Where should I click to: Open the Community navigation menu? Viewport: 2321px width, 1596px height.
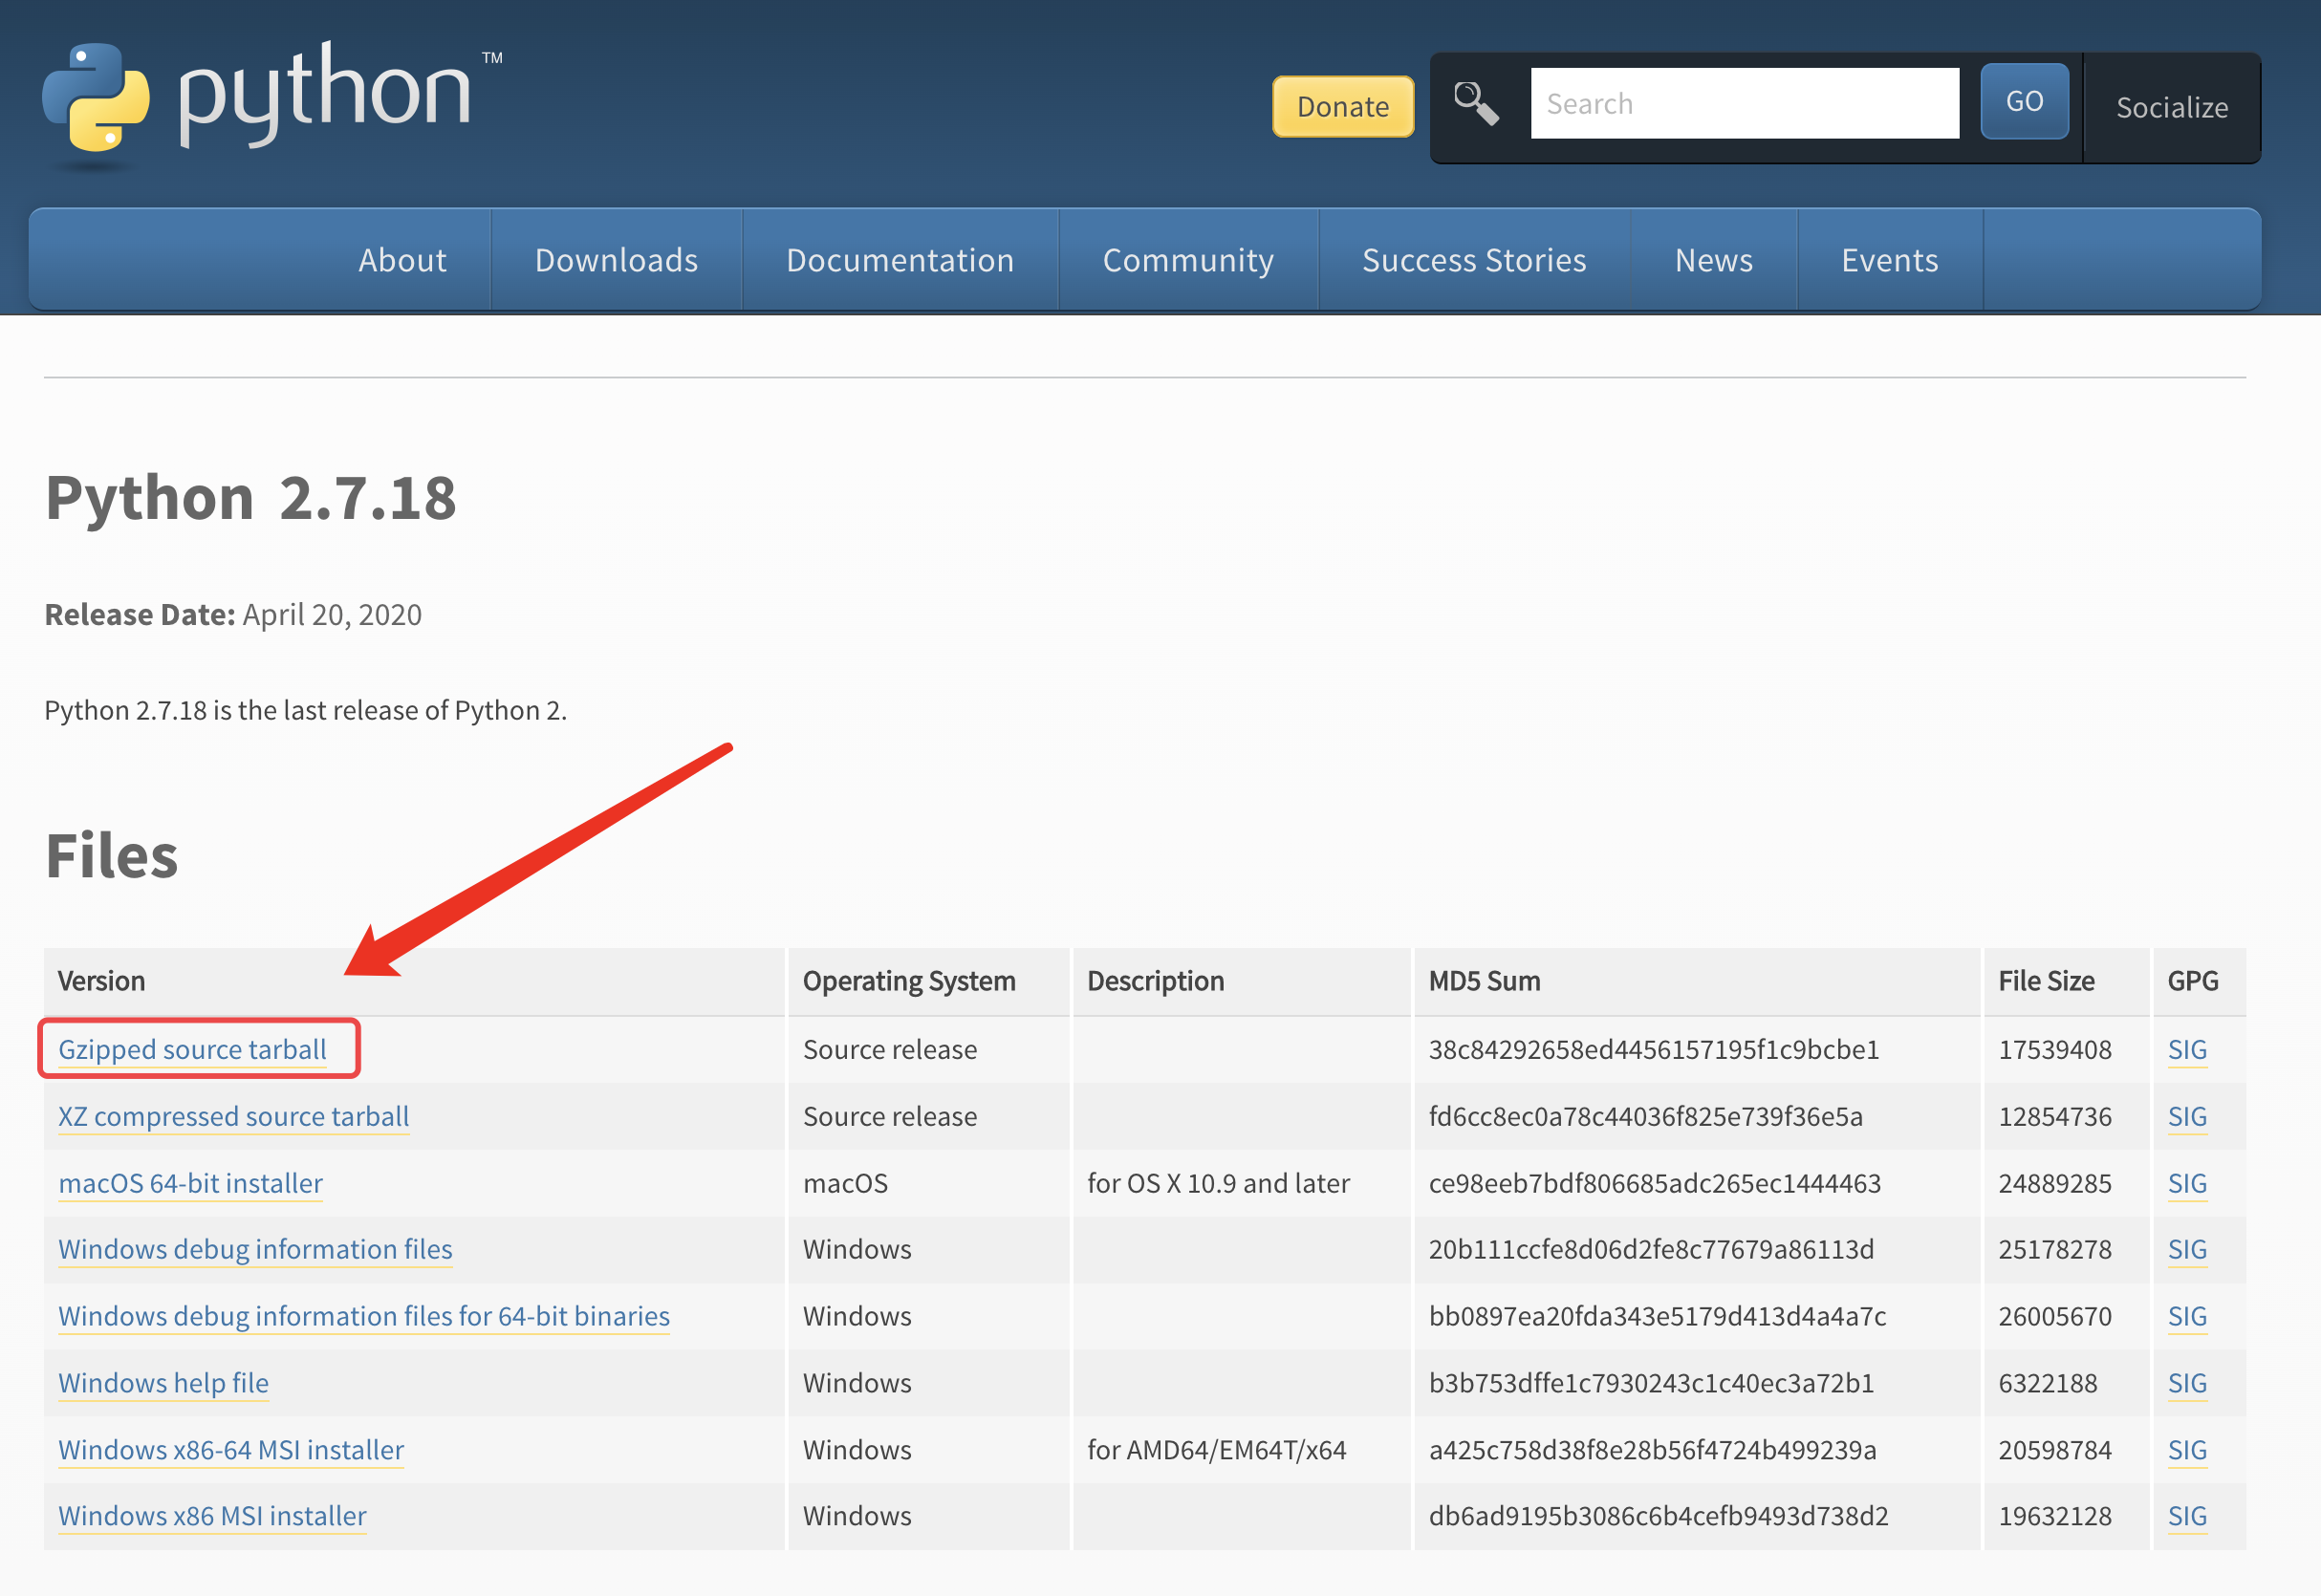[x=1188, y=260]
